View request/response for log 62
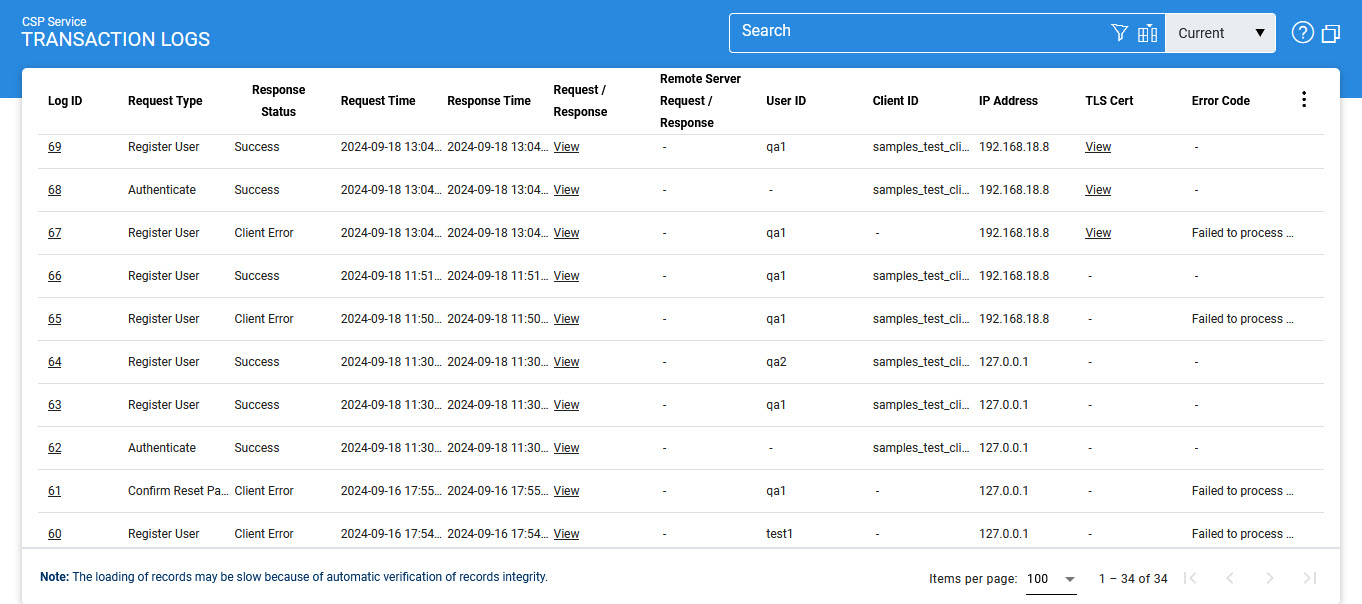Viewport: 1362px width, 604px height. pyautogui.click(x=566, y=448)
